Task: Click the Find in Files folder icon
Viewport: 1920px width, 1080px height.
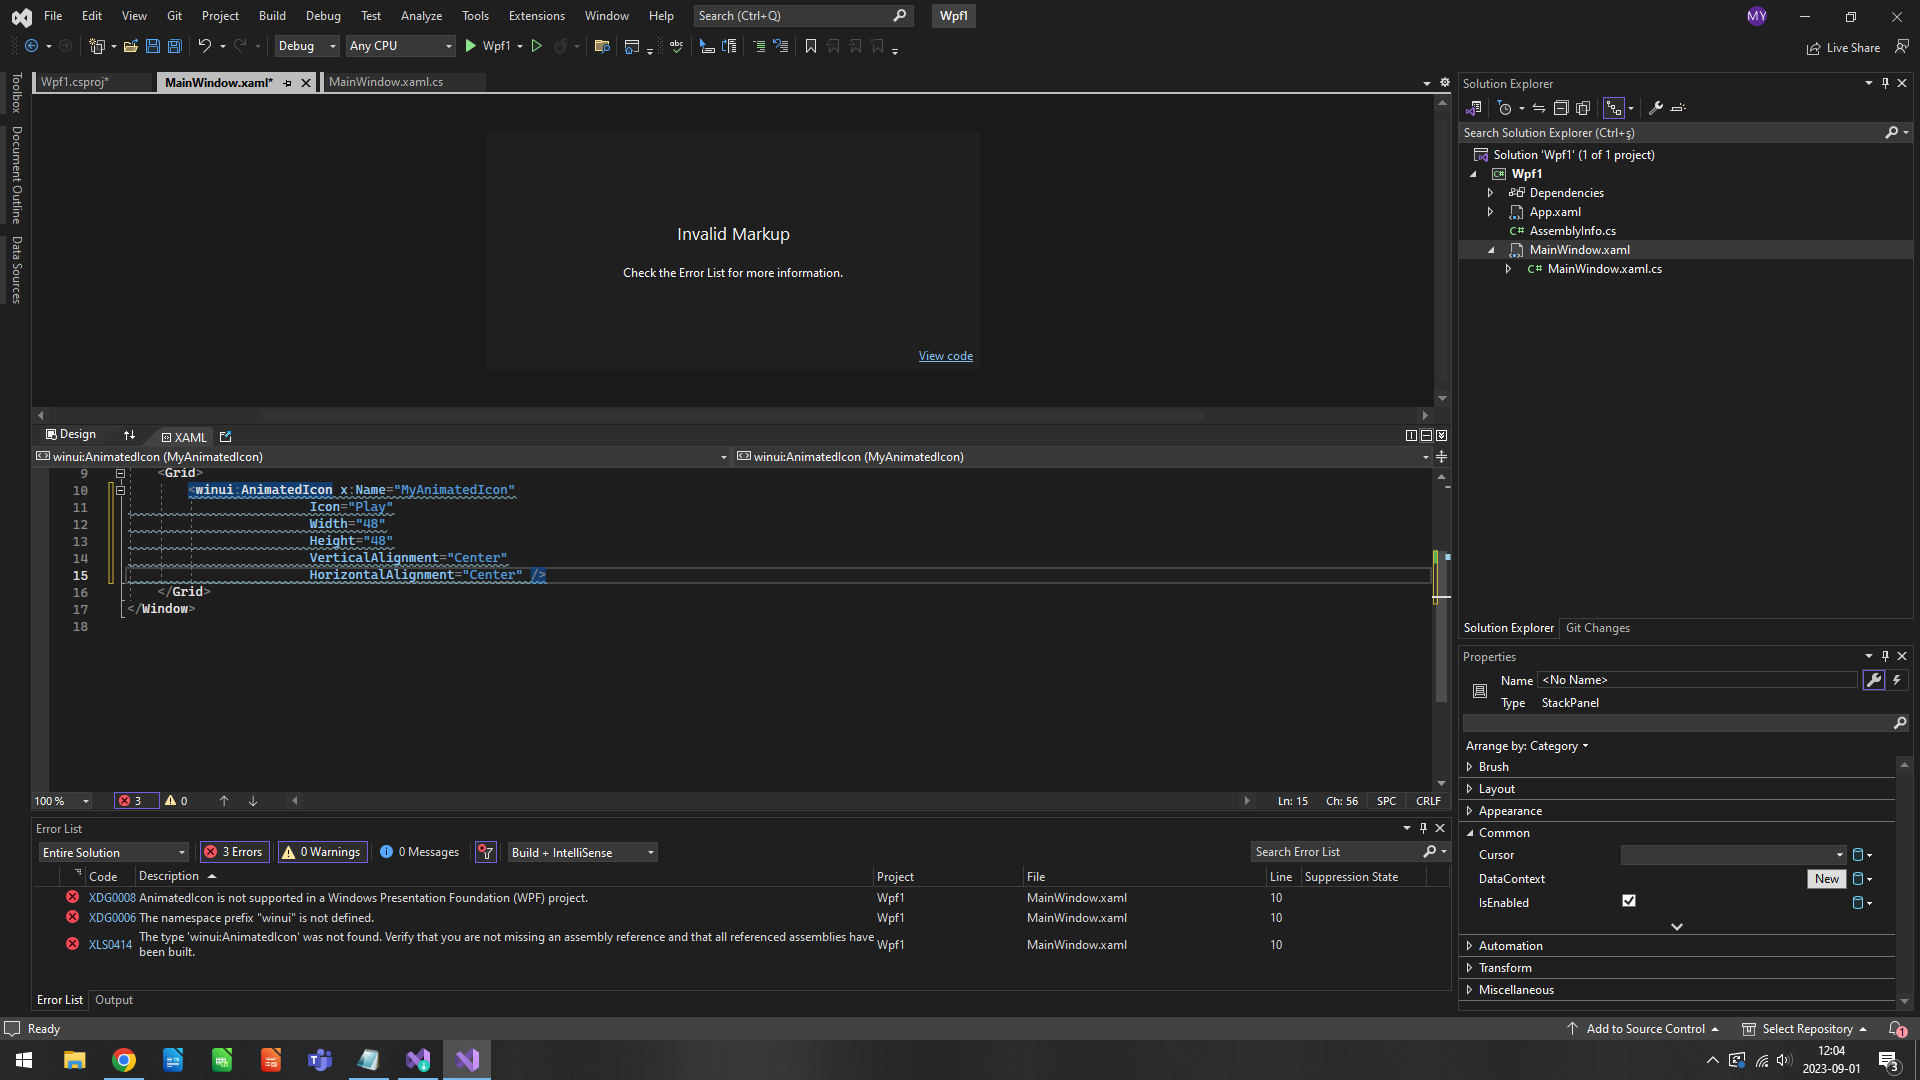Action: [602, 46]
